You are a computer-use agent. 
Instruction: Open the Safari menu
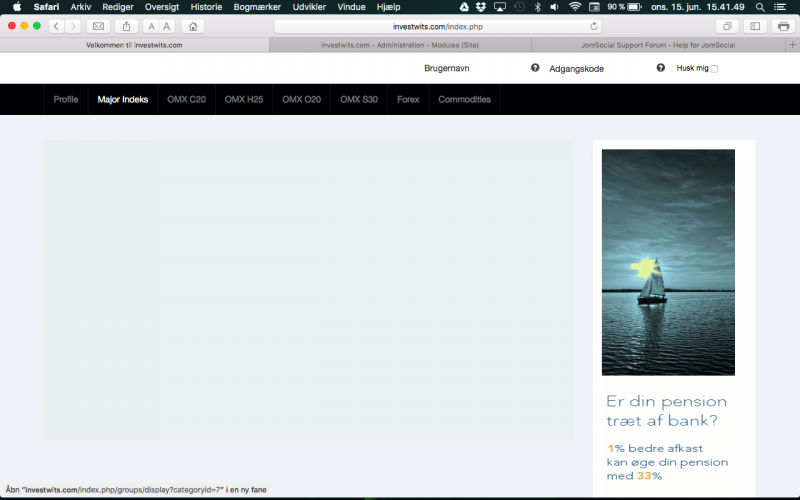pyautogui.click(x=46, y=7)
